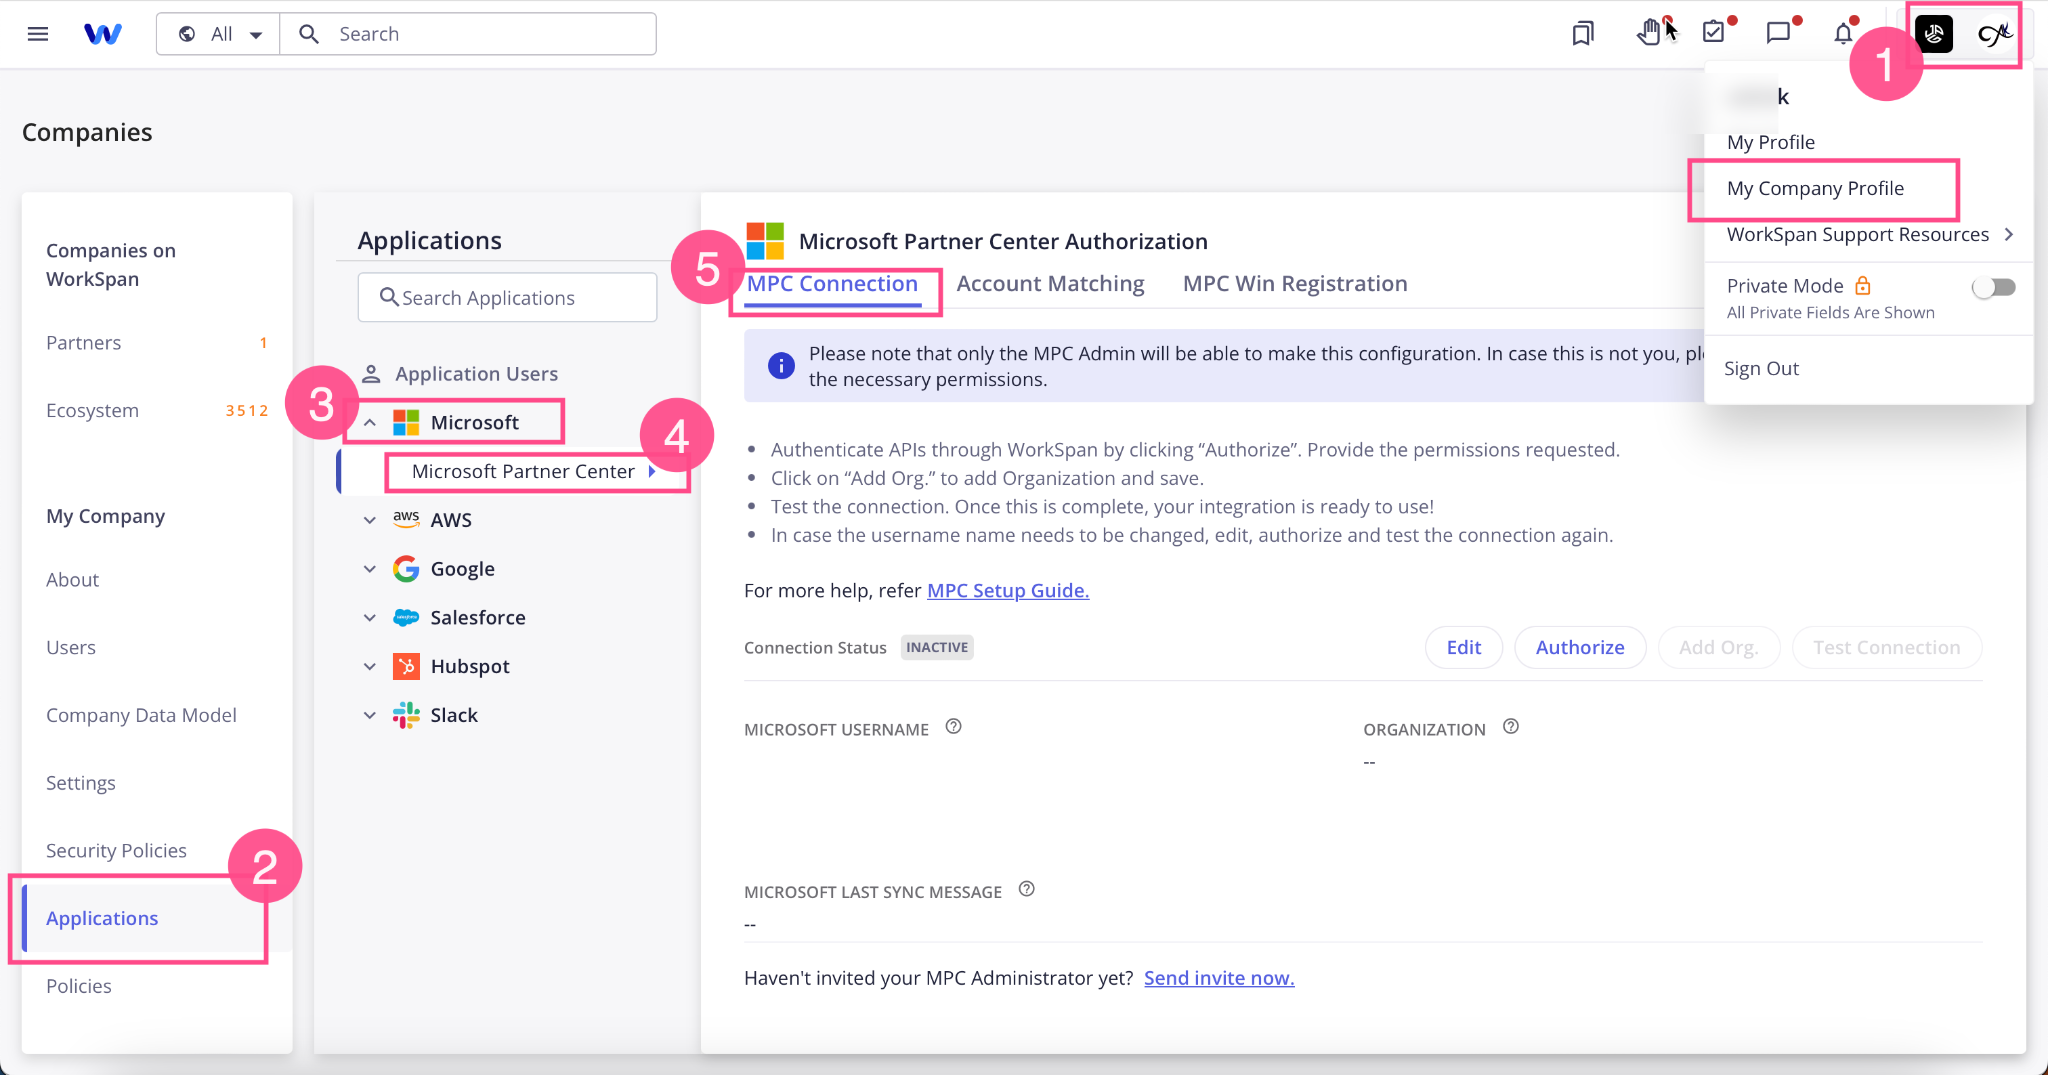Open the Microsoft Last Sync Message help icon
Screen dimensions: 2048x1075
1027,889
